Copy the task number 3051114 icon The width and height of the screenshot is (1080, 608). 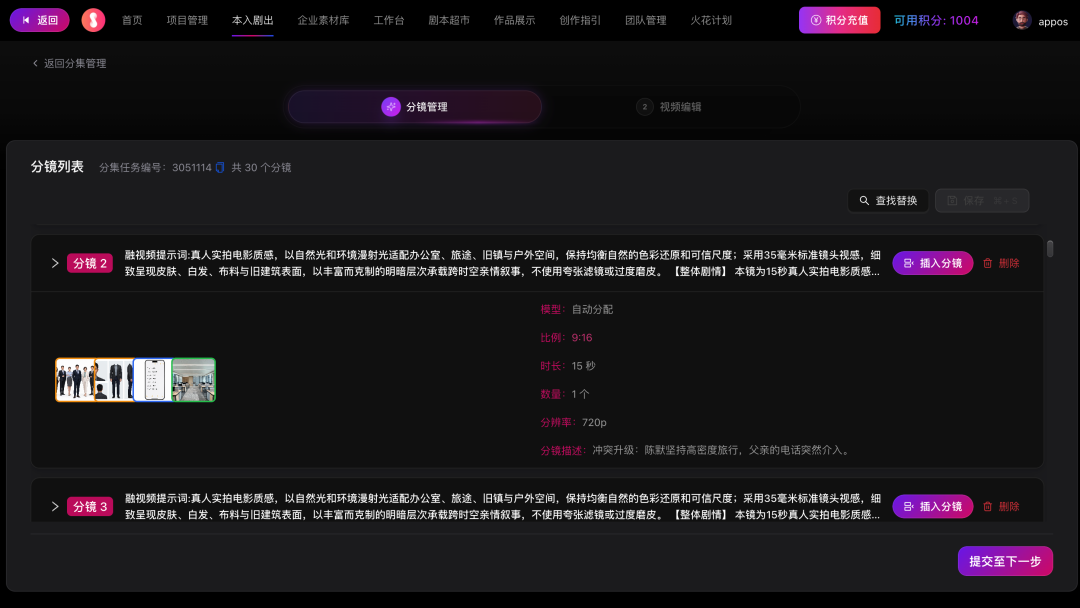click(x=220, y=167)
